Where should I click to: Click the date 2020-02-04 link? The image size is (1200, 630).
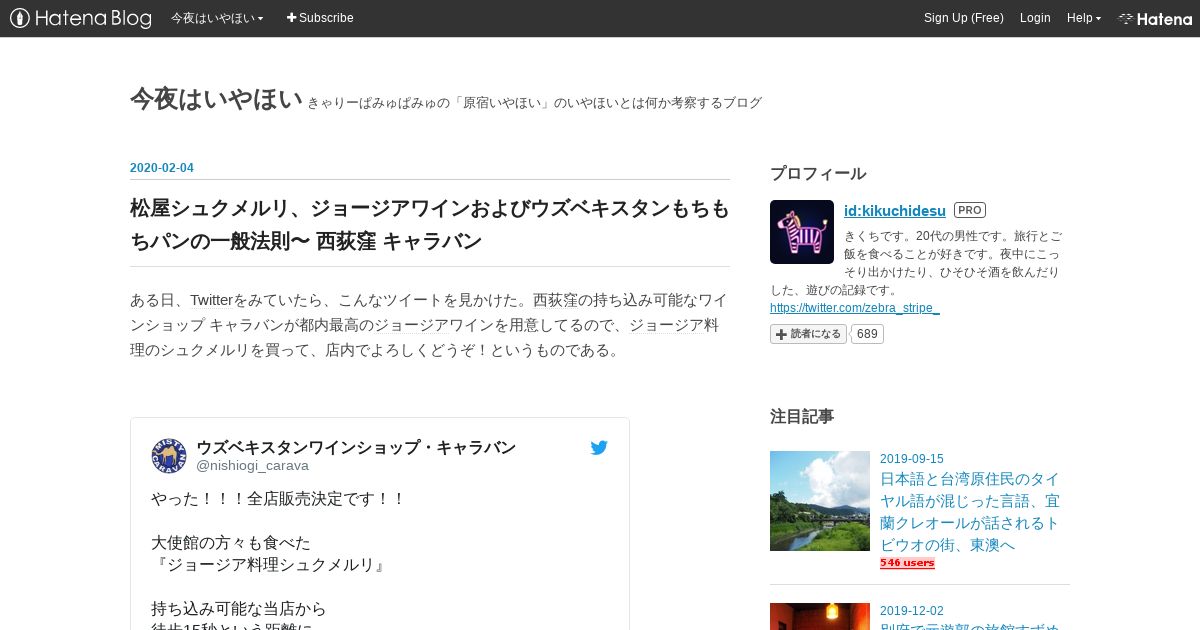[162, 168]
